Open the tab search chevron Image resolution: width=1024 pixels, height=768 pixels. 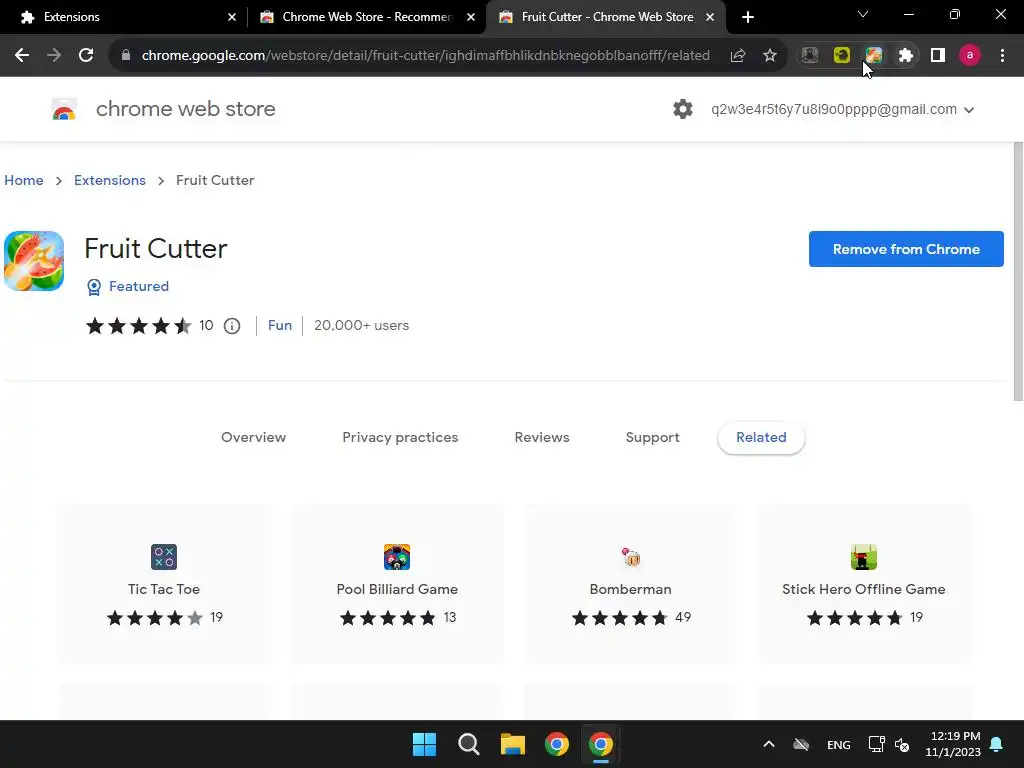point(863,14)
